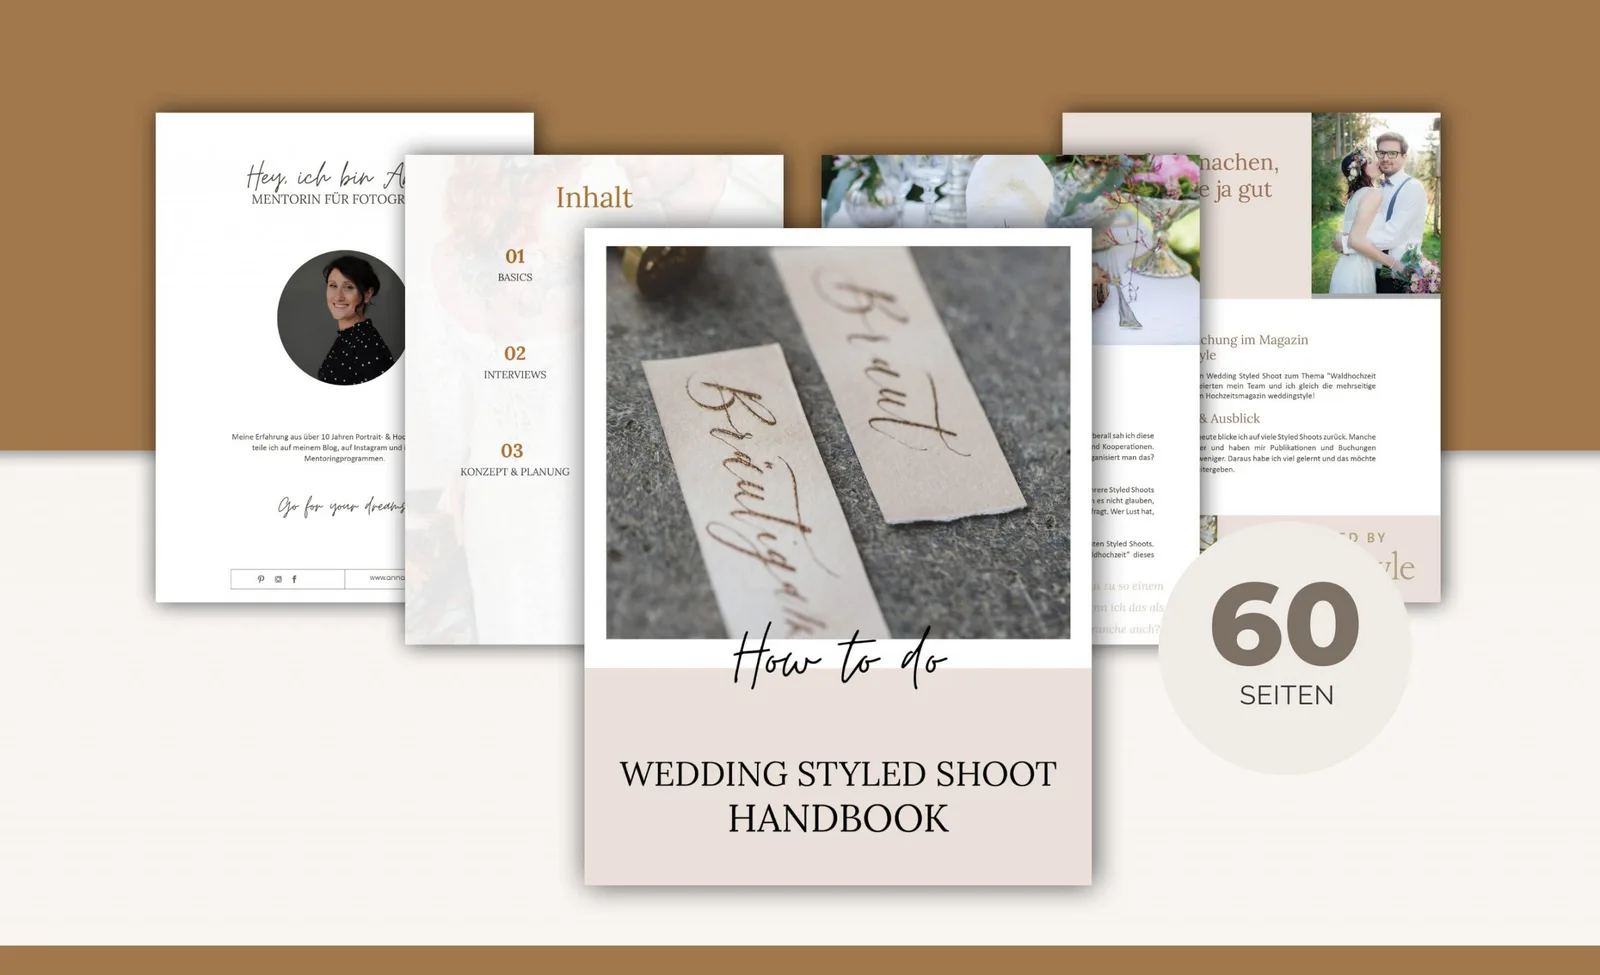Click the large "60" page count
1600x975 pixels.
(x=1285, y=622)
